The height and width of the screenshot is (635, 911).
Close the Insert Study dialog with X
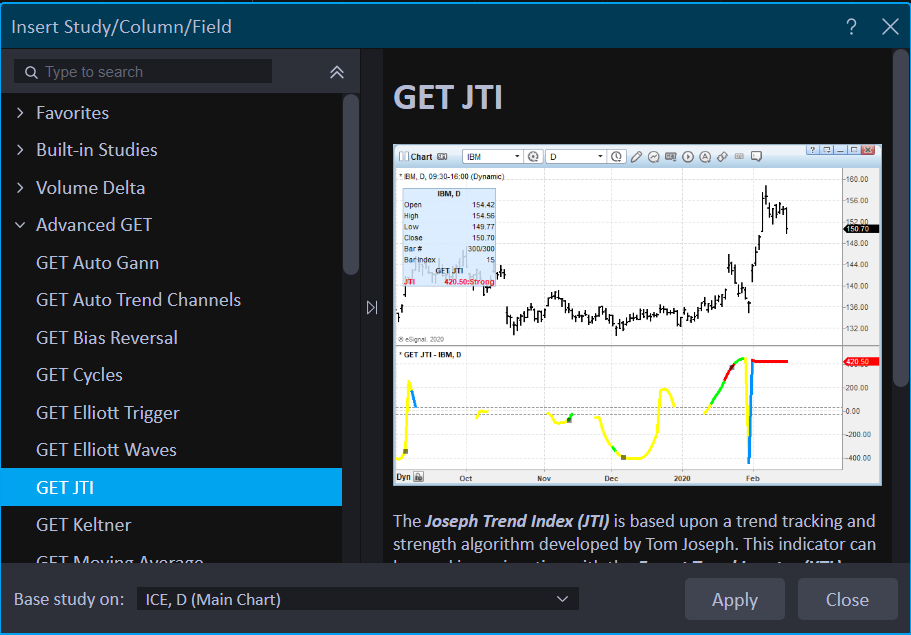(890, 27)
